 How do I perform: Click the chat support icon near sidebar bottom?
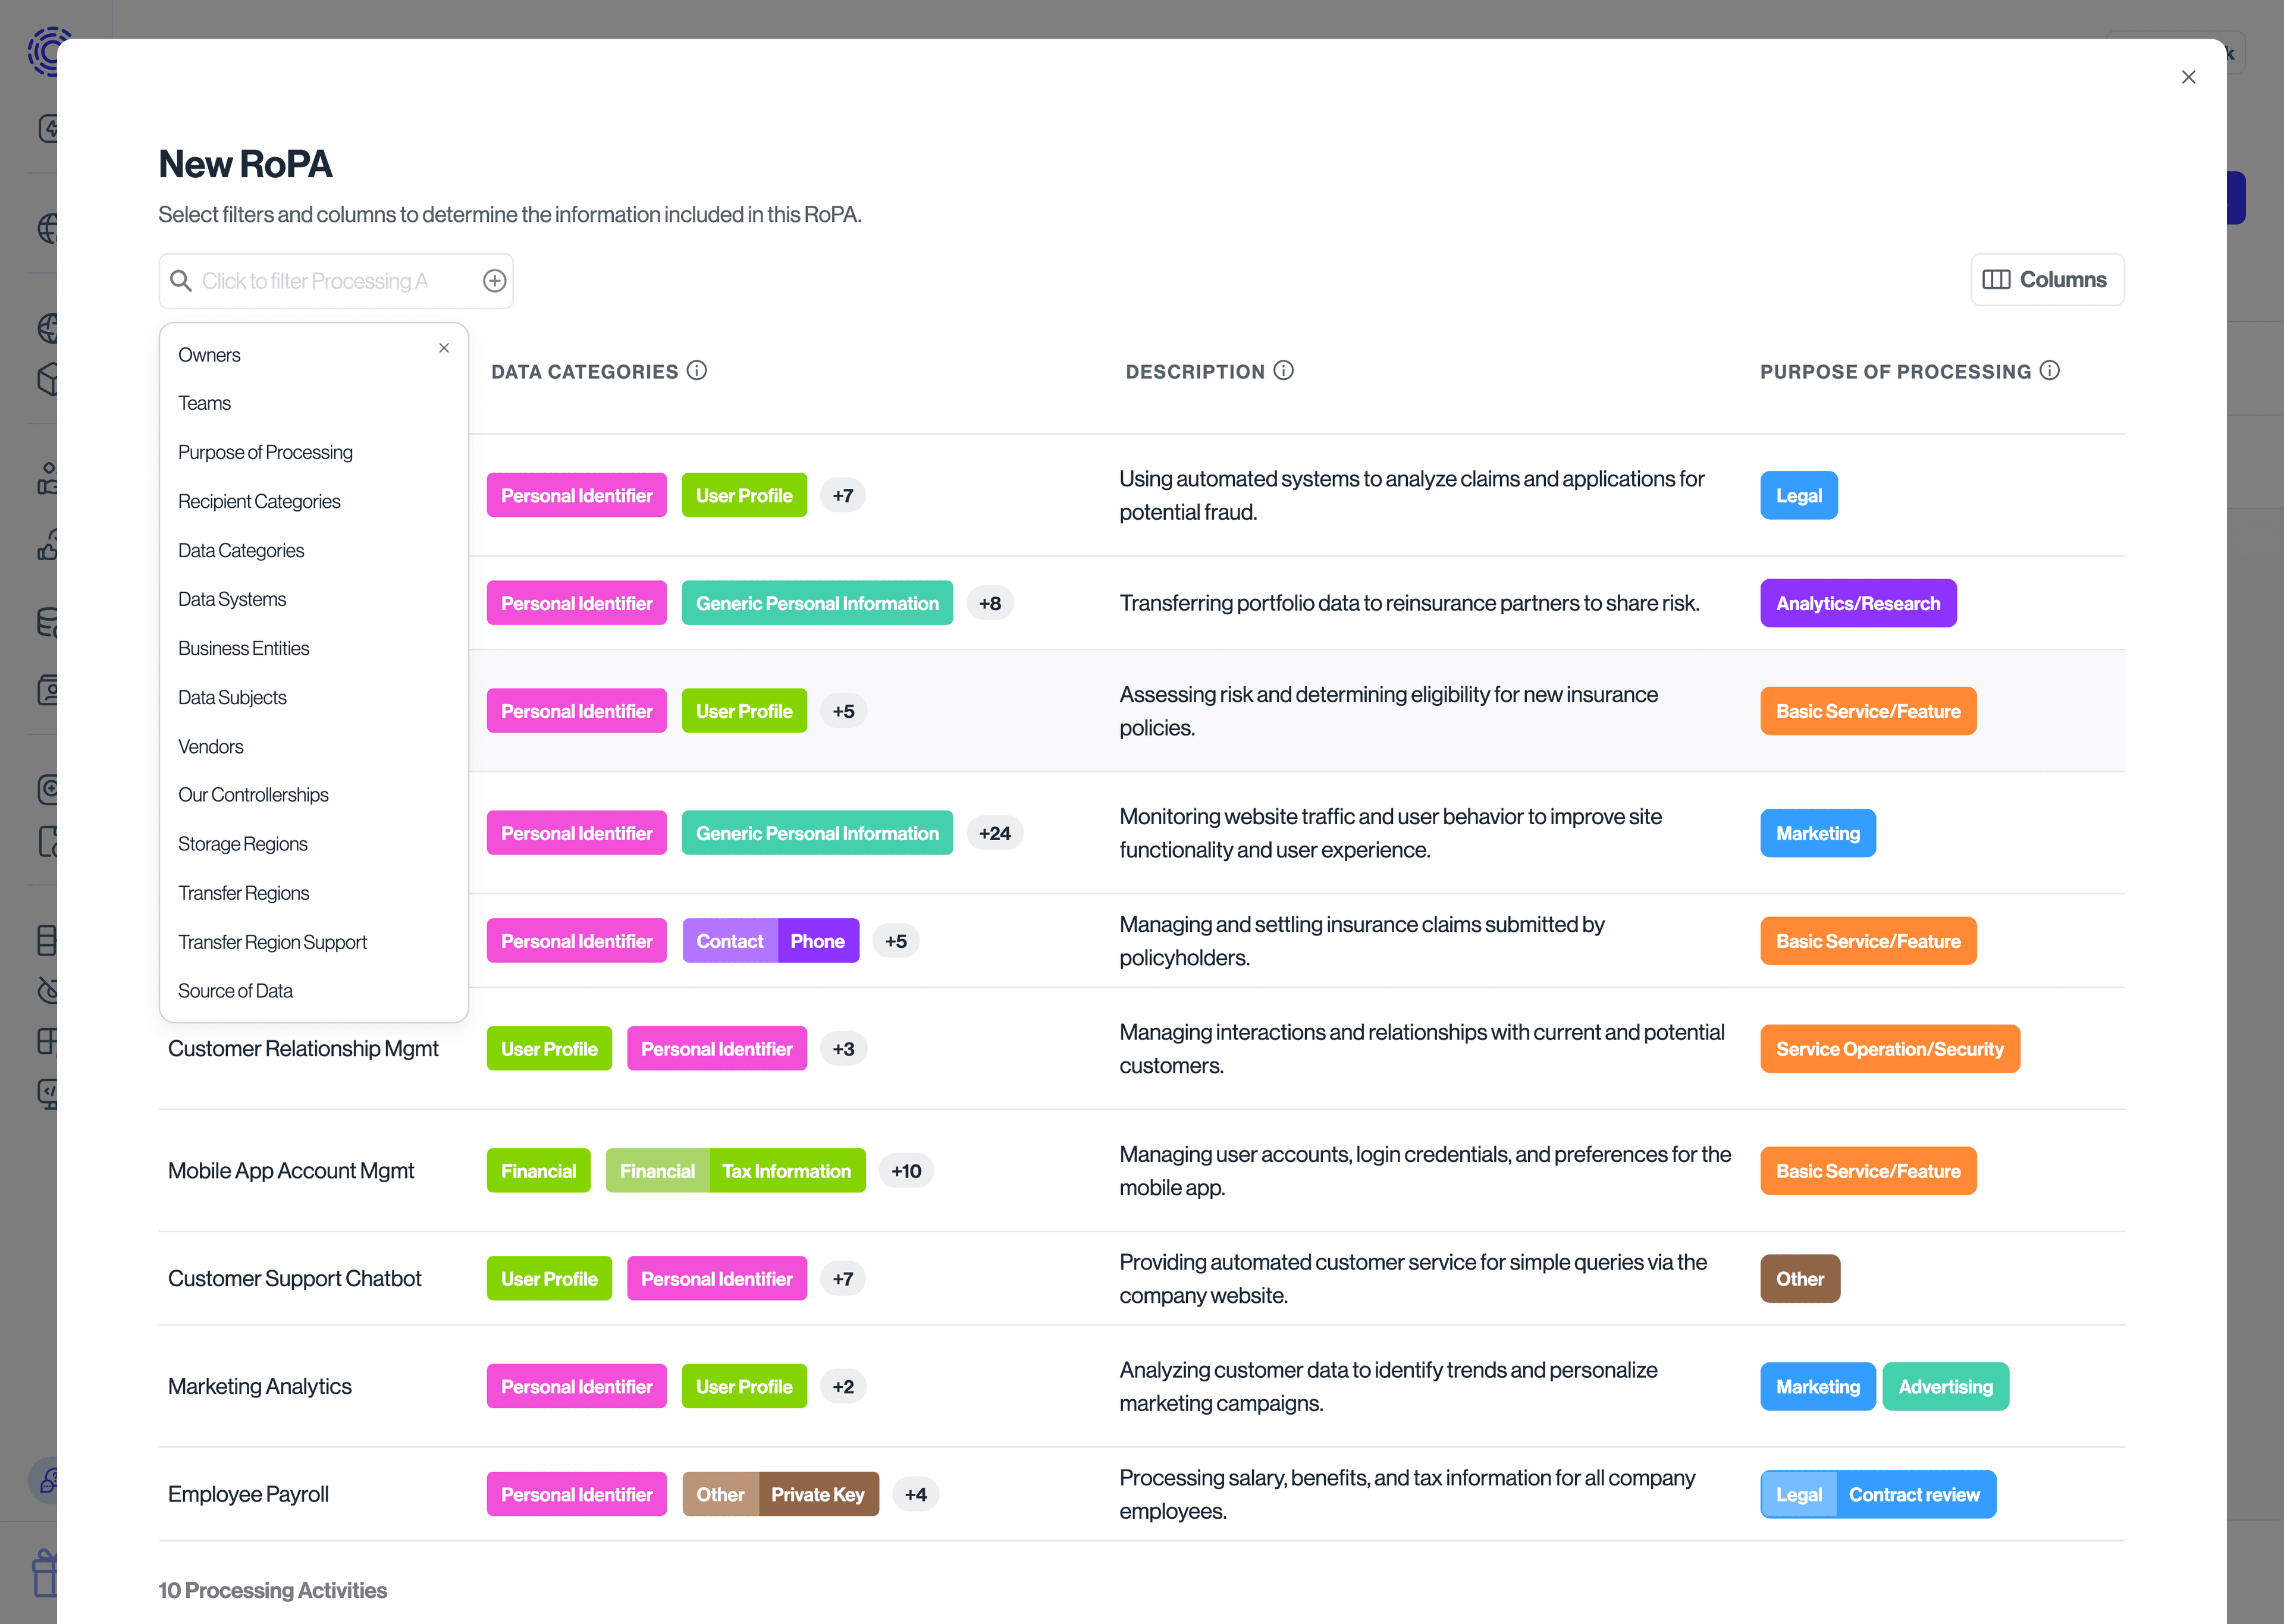tap(49, 1481)
